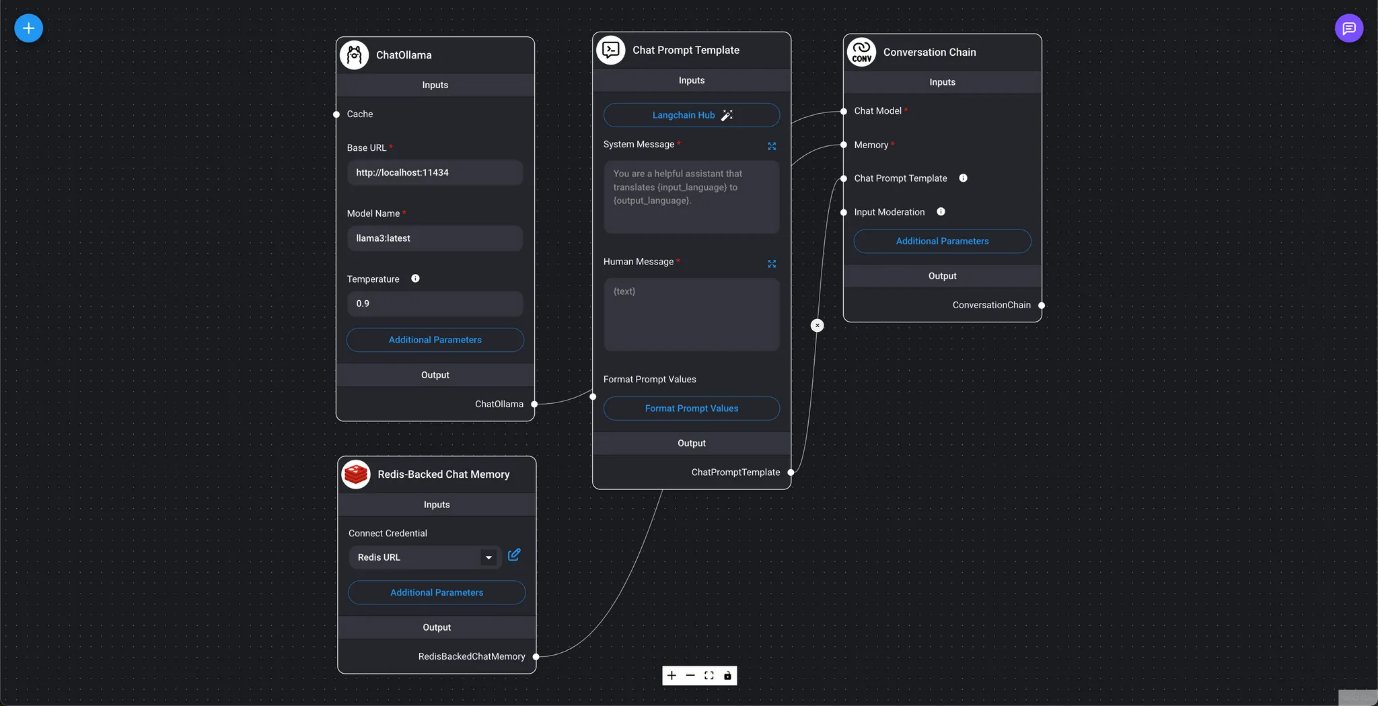Click the Langchain Hub button
The height and width of the screenshot is (706, 1378).
pos(691,115)
